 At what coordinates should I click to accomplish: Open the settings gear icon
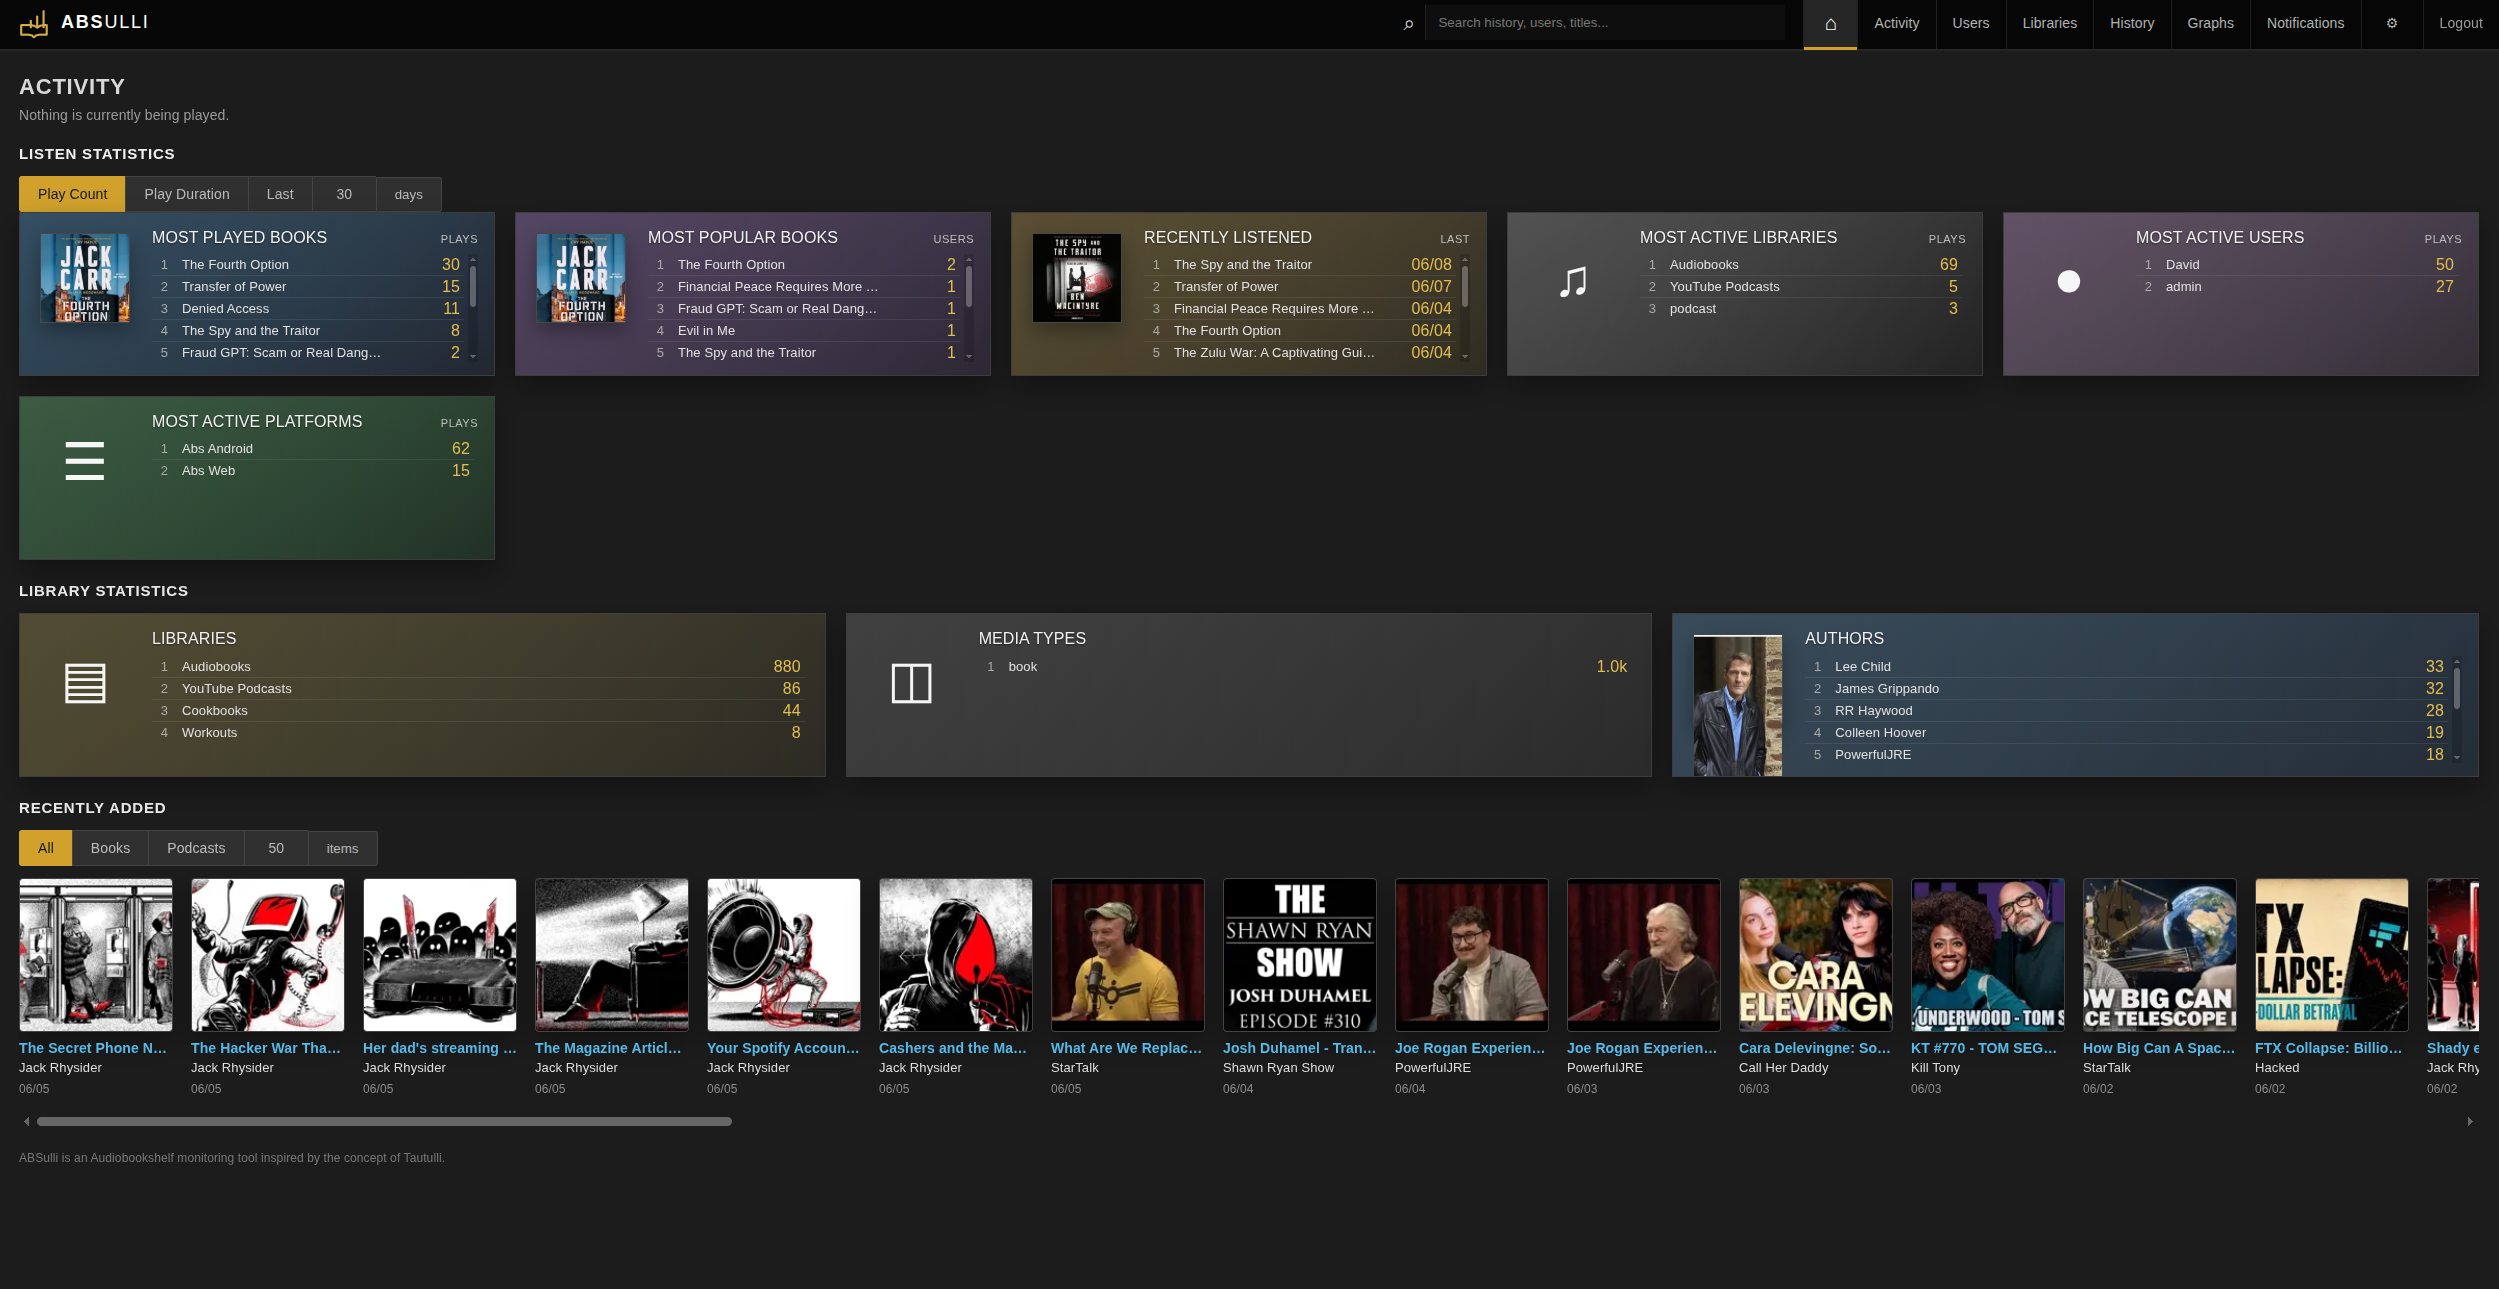coord(2392,24)
